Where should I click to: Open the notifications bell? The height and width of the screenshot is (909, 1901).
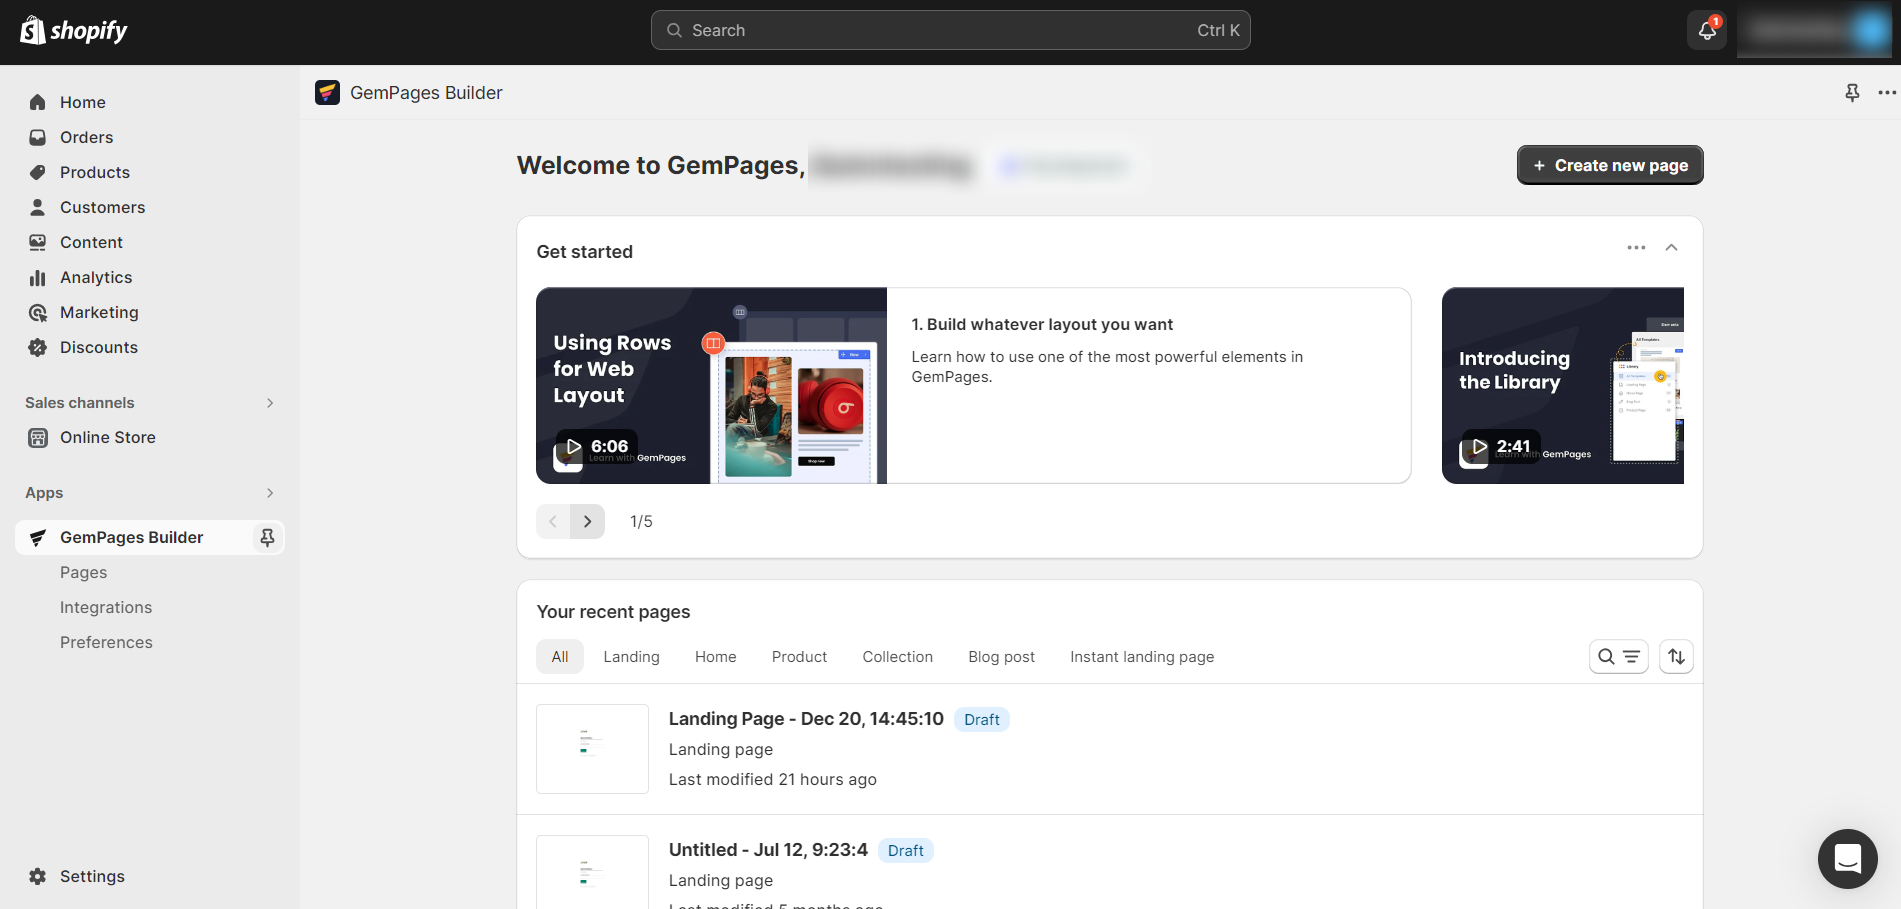(x=1706, y=30)
